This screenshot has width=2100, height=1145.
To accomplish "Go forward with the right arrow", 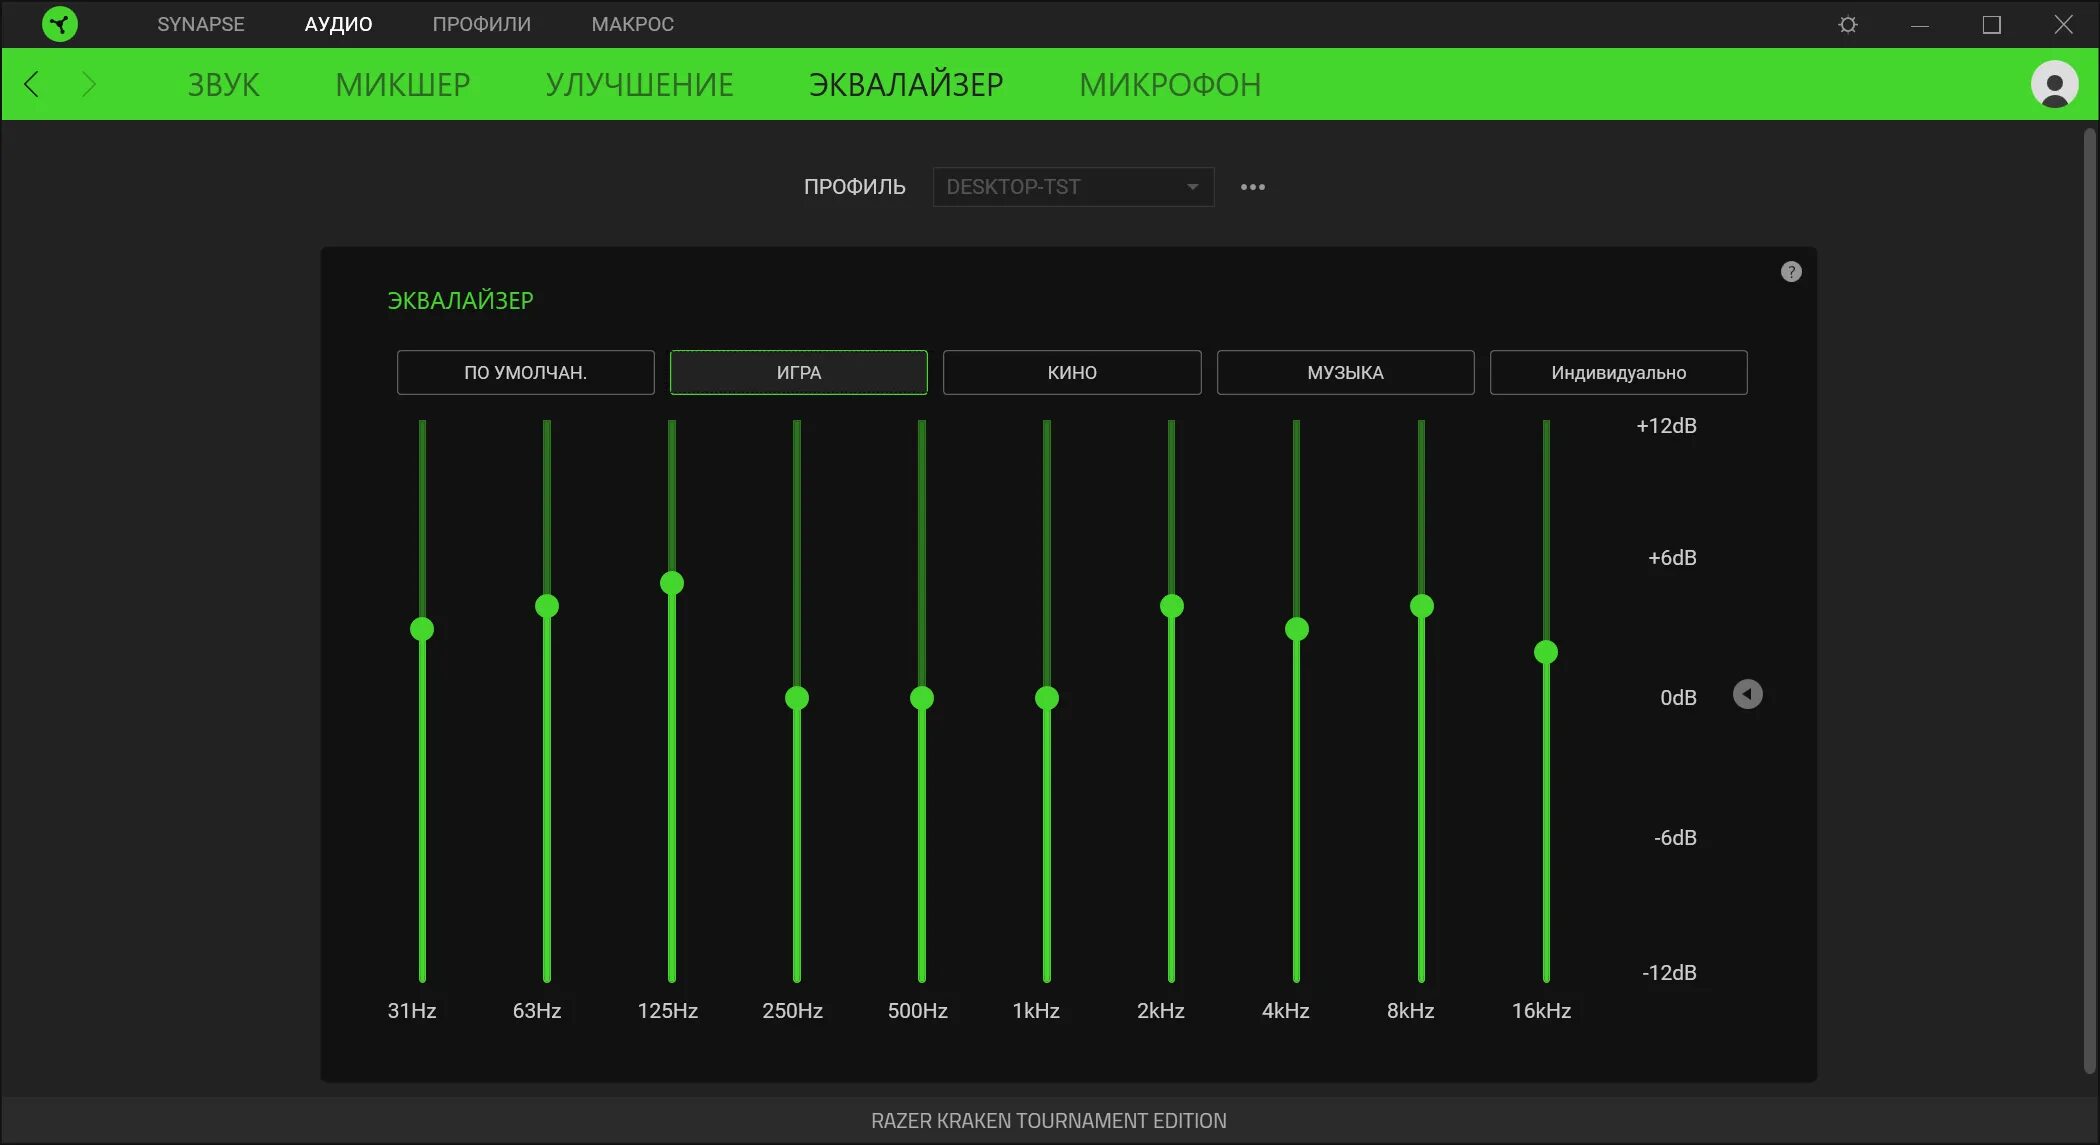I will click(88, 84).
